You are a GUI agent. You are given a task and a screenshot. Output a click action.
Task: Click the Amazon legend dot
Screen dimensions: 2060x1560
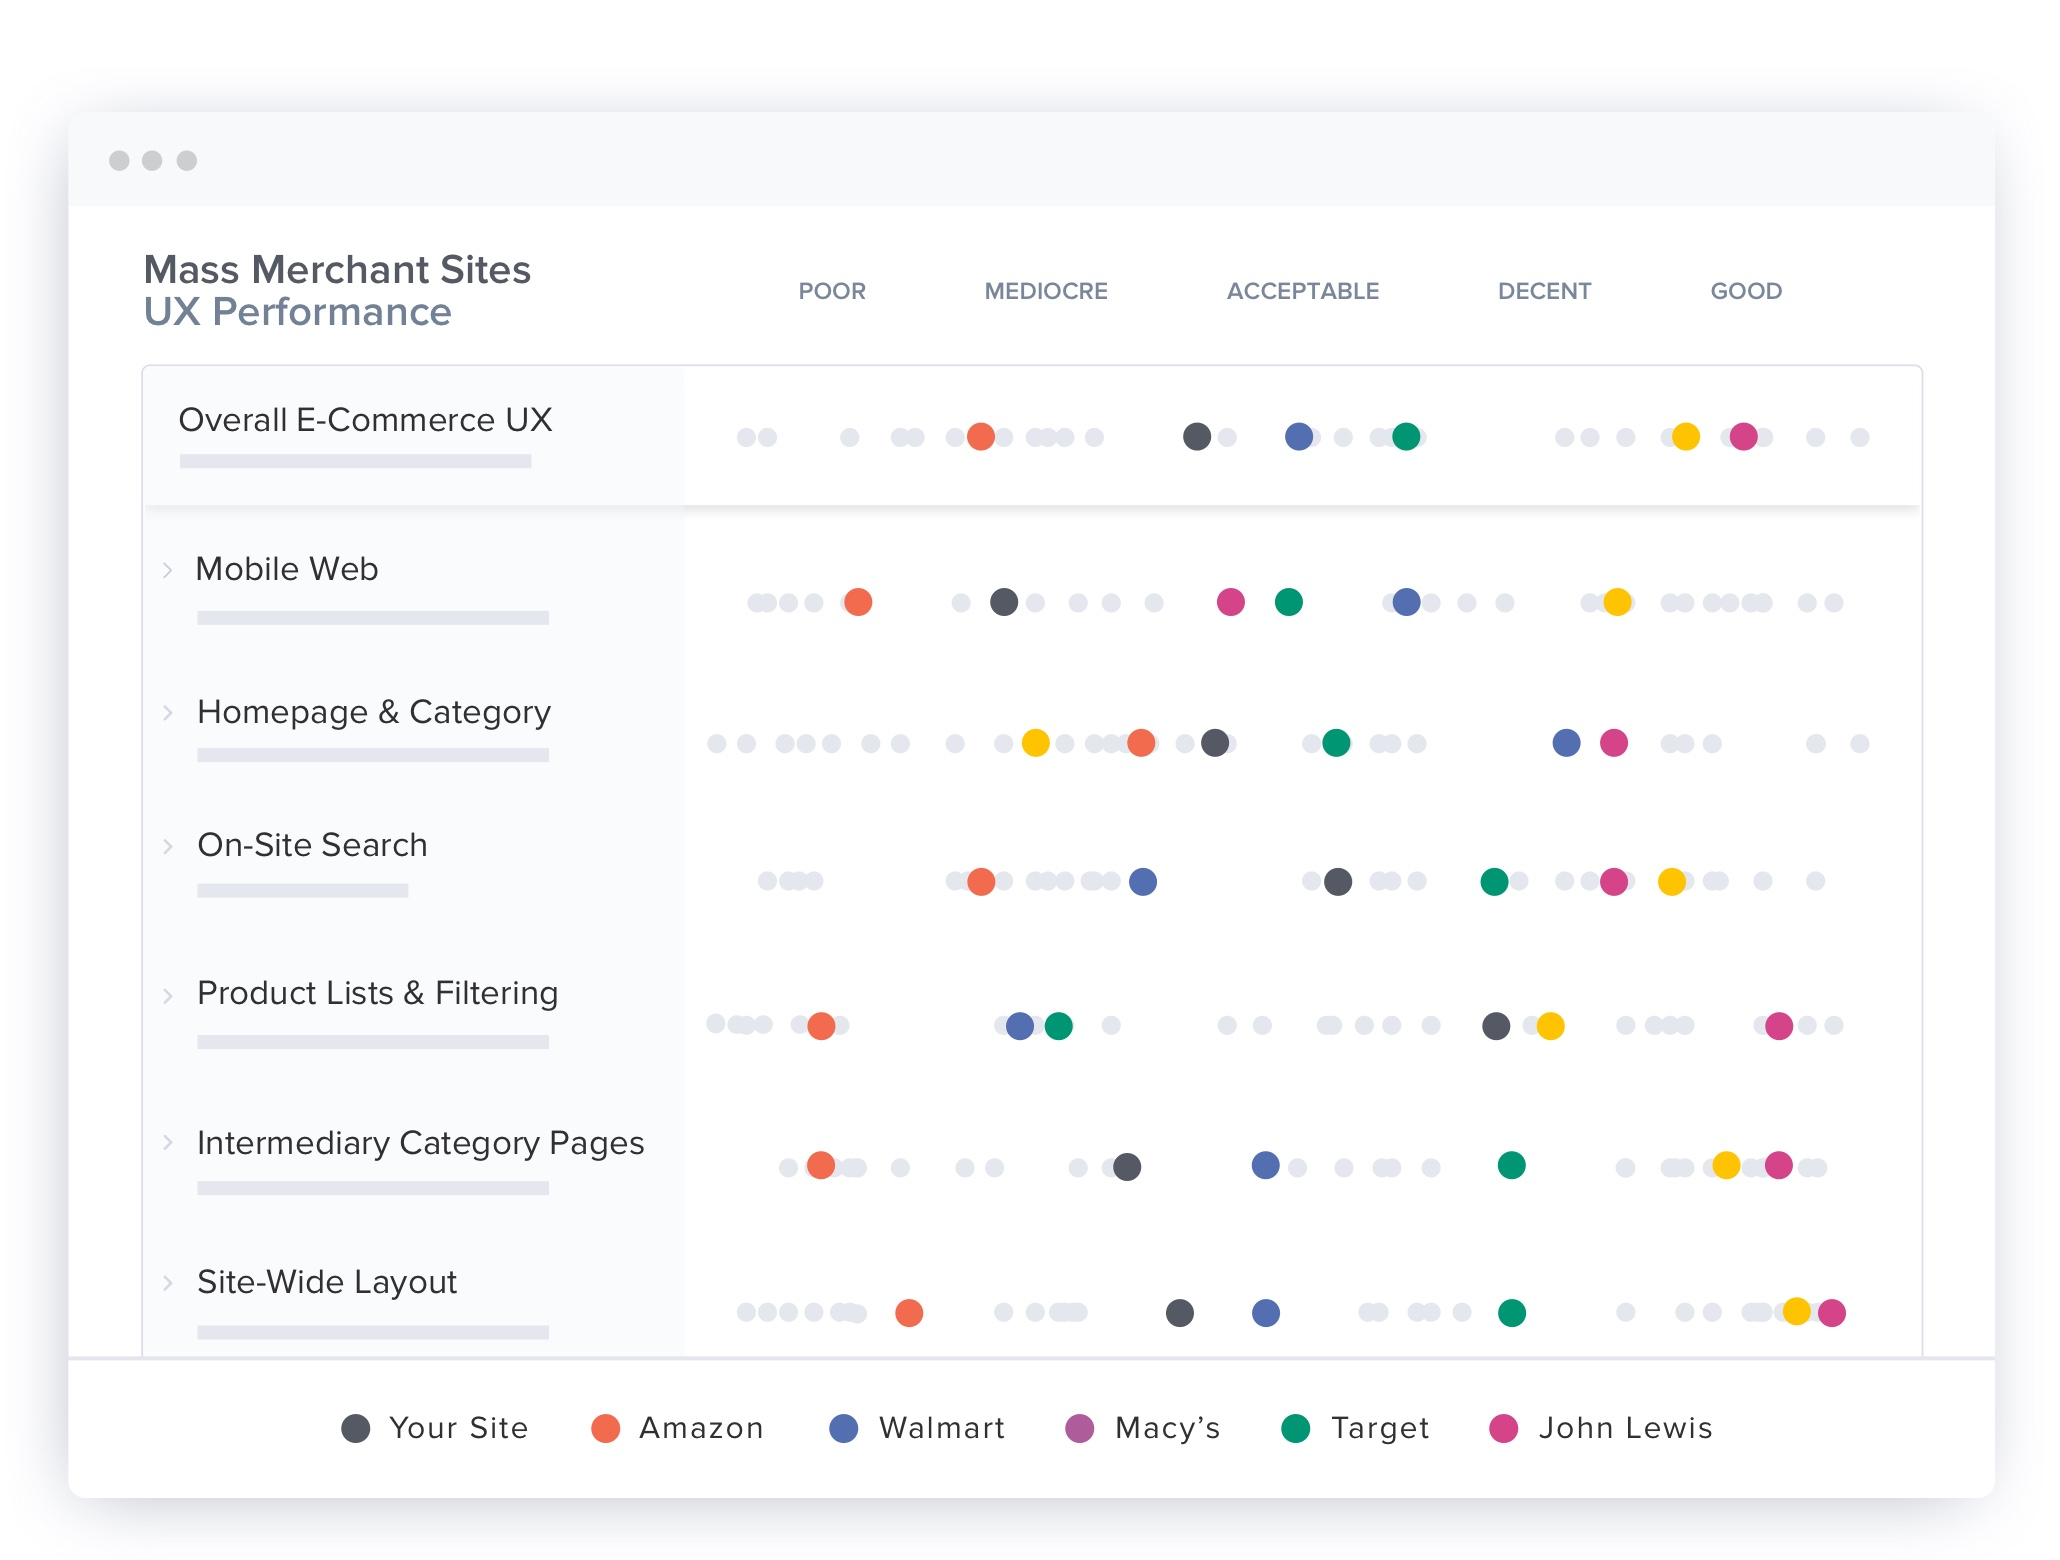pos(606,1428)
